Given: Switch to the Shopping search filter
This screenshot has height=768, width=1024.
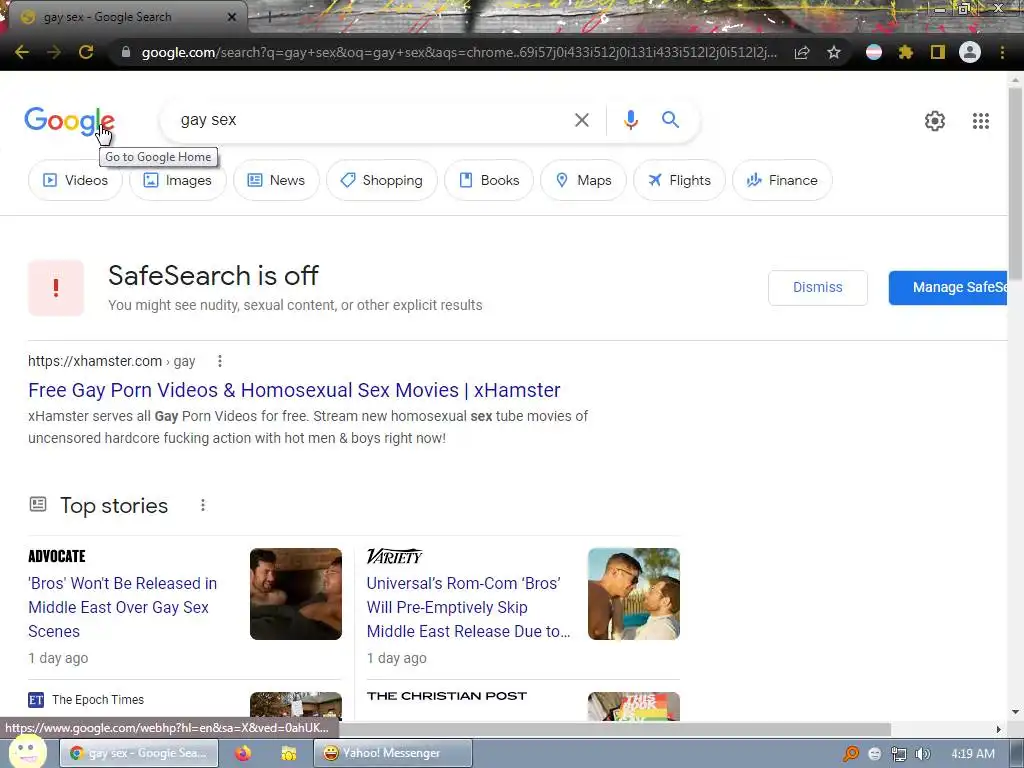Looking at the screenshot, I should [x=382, y=180].
